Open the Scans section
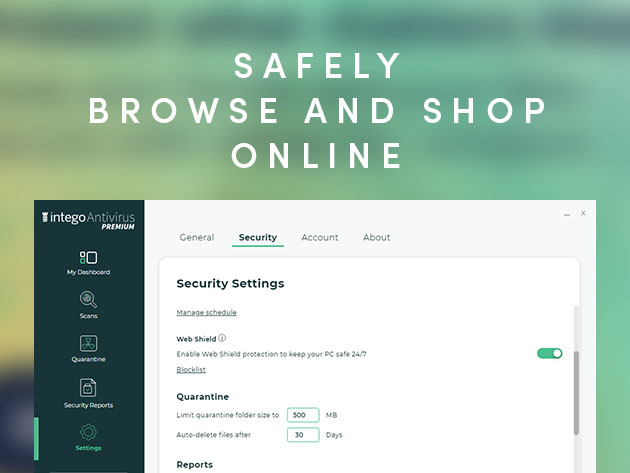Screen dimensions: 630x473 [x=88, y=305]
